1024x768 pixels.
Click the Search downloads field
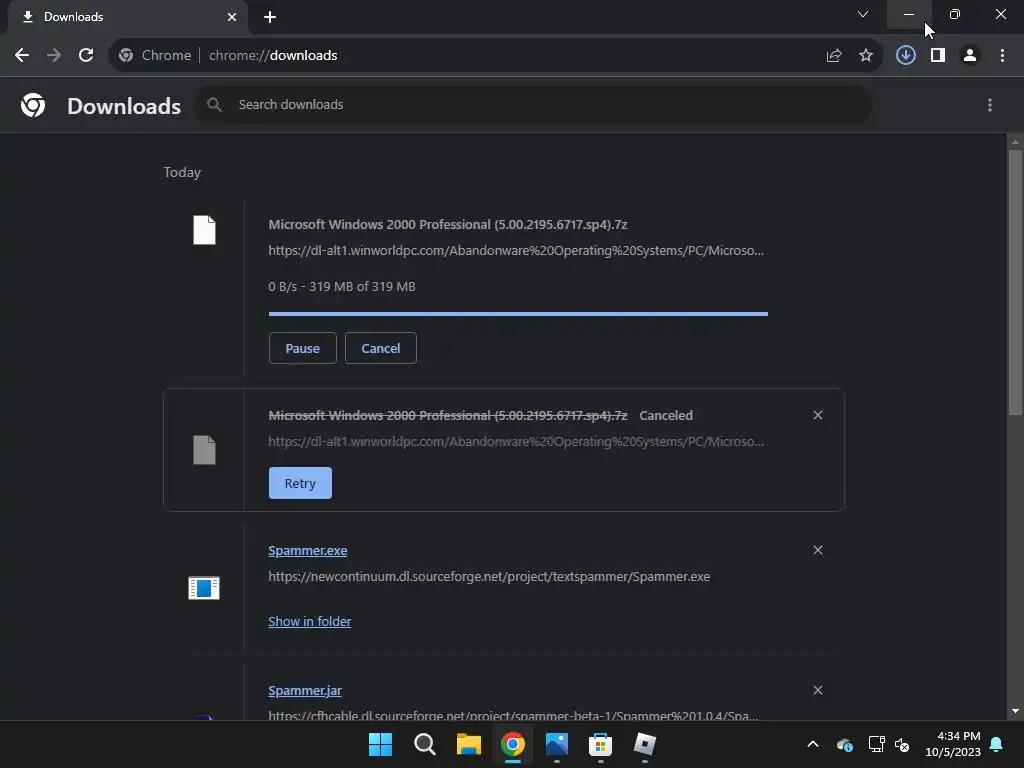pyautogui.click(x=534, y=104)
